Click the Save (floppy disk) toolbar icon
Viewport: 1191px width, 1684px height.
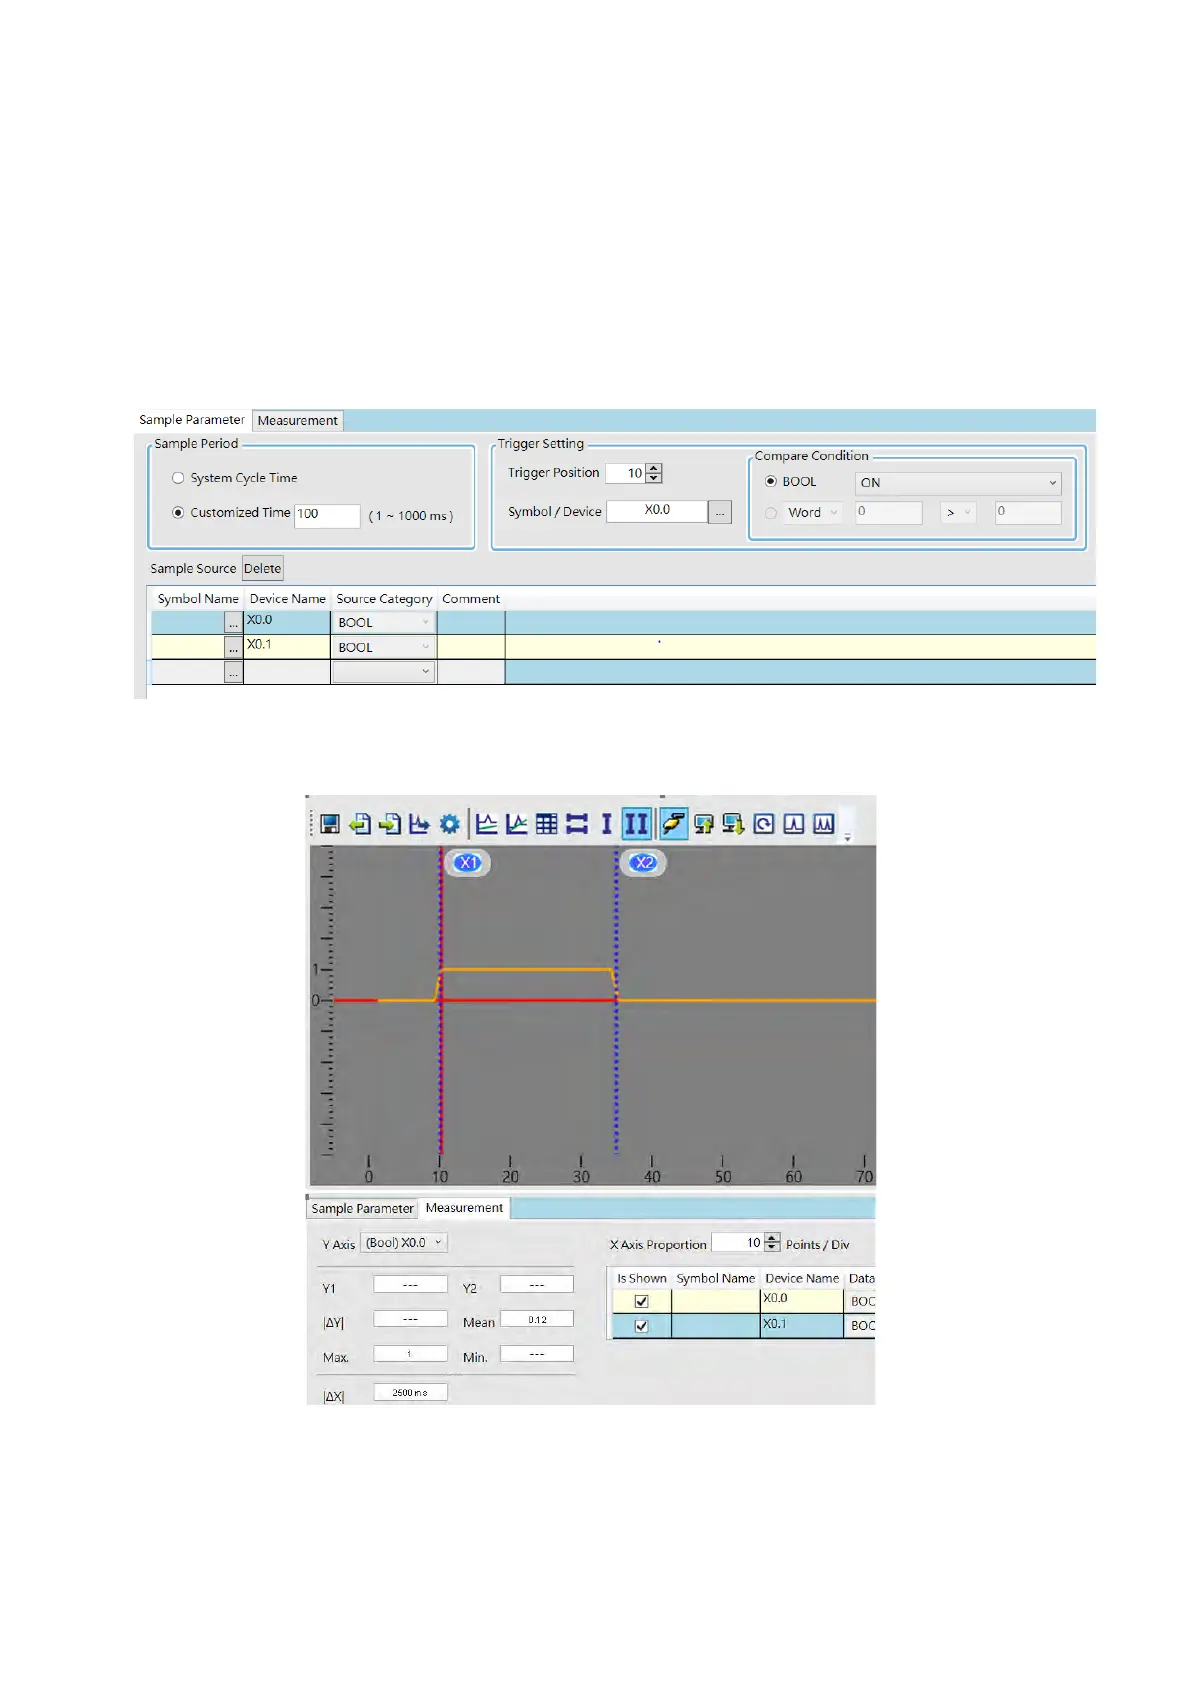[x=329, y=824]
